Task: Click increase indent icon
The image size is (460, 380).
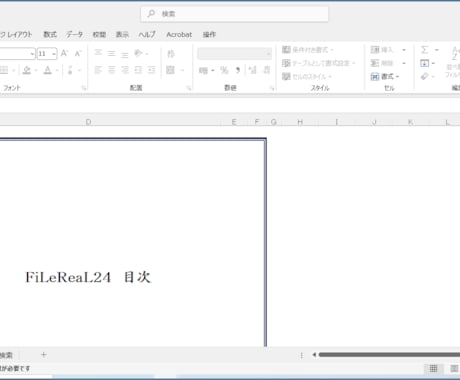Action: tap(151, 70)
